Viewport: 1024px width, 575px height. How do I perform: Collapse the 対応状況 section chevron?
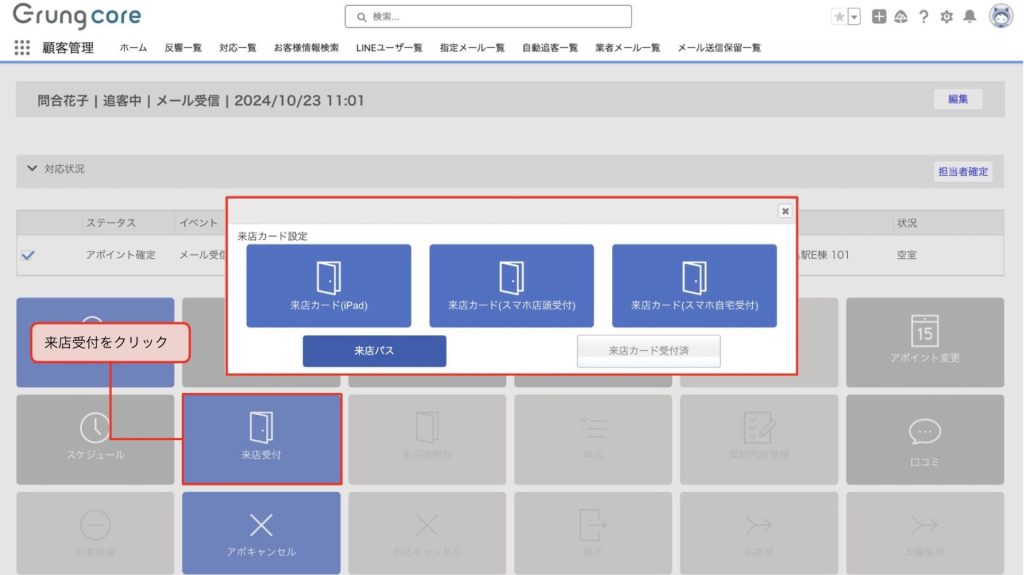click(x=32, y=169)
